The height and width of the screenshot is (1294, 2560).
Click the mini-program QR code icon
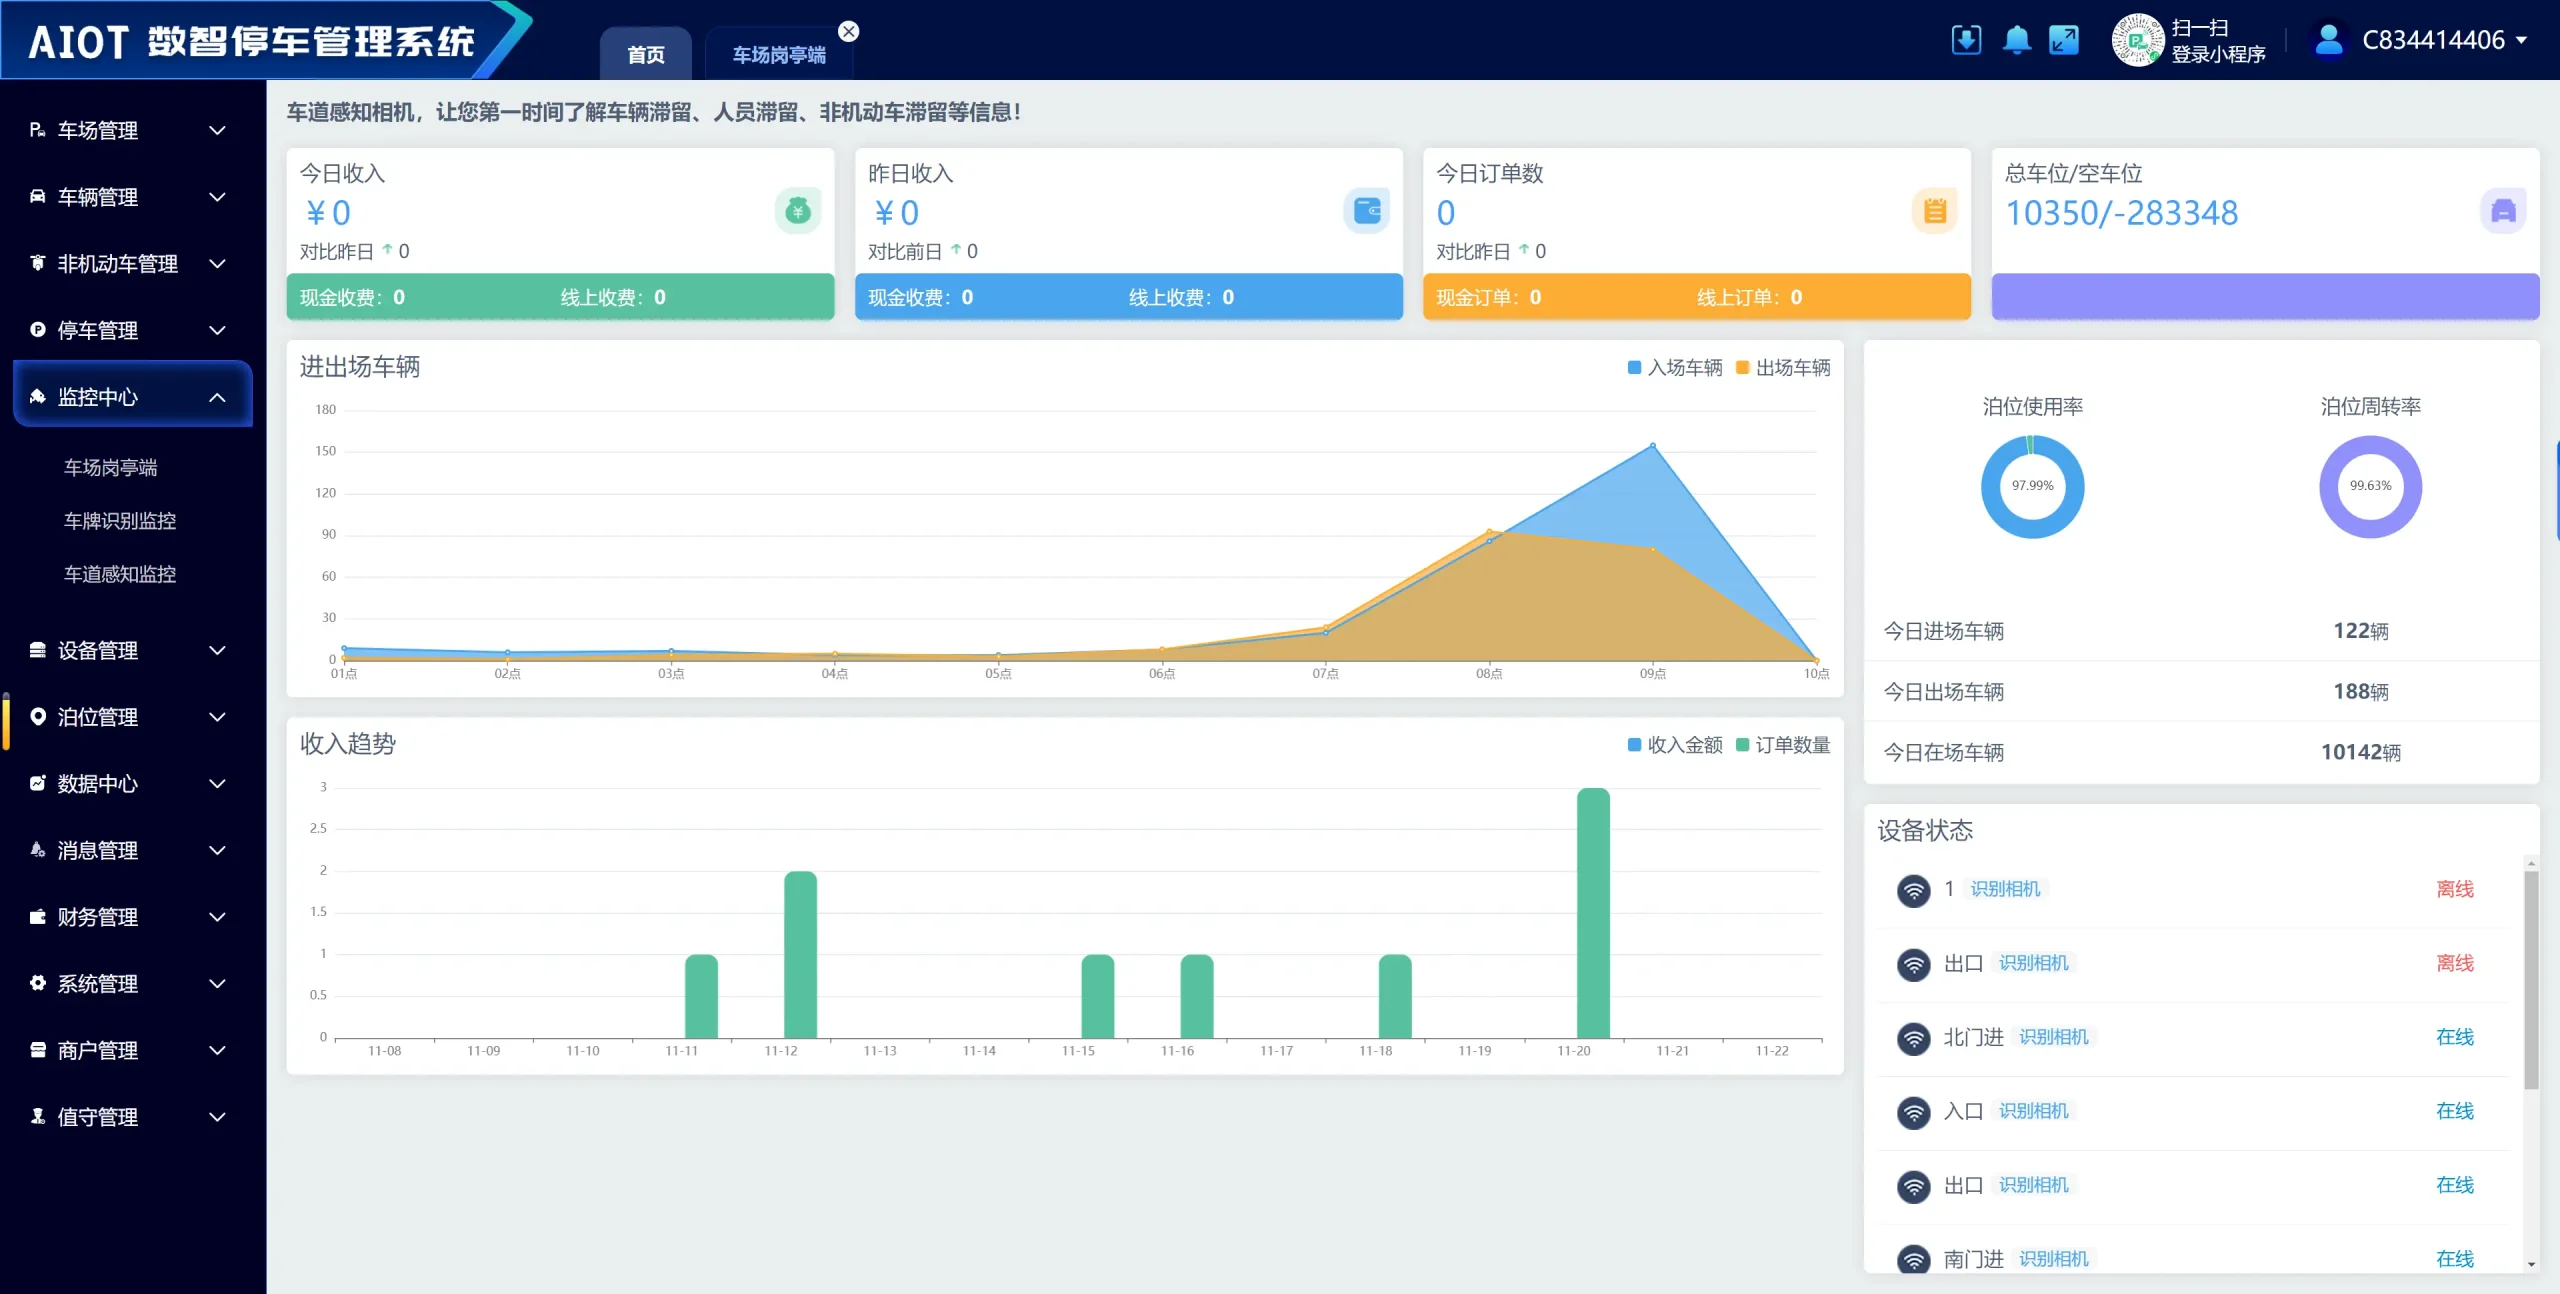point(2137,40)
